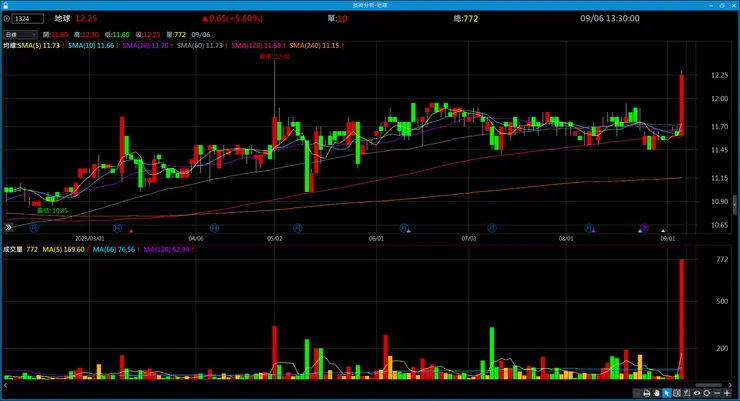The width and height of the screenshot is (740, 401).
Task: Click the MA(5) 169.60 volume label
Action: 63,249
